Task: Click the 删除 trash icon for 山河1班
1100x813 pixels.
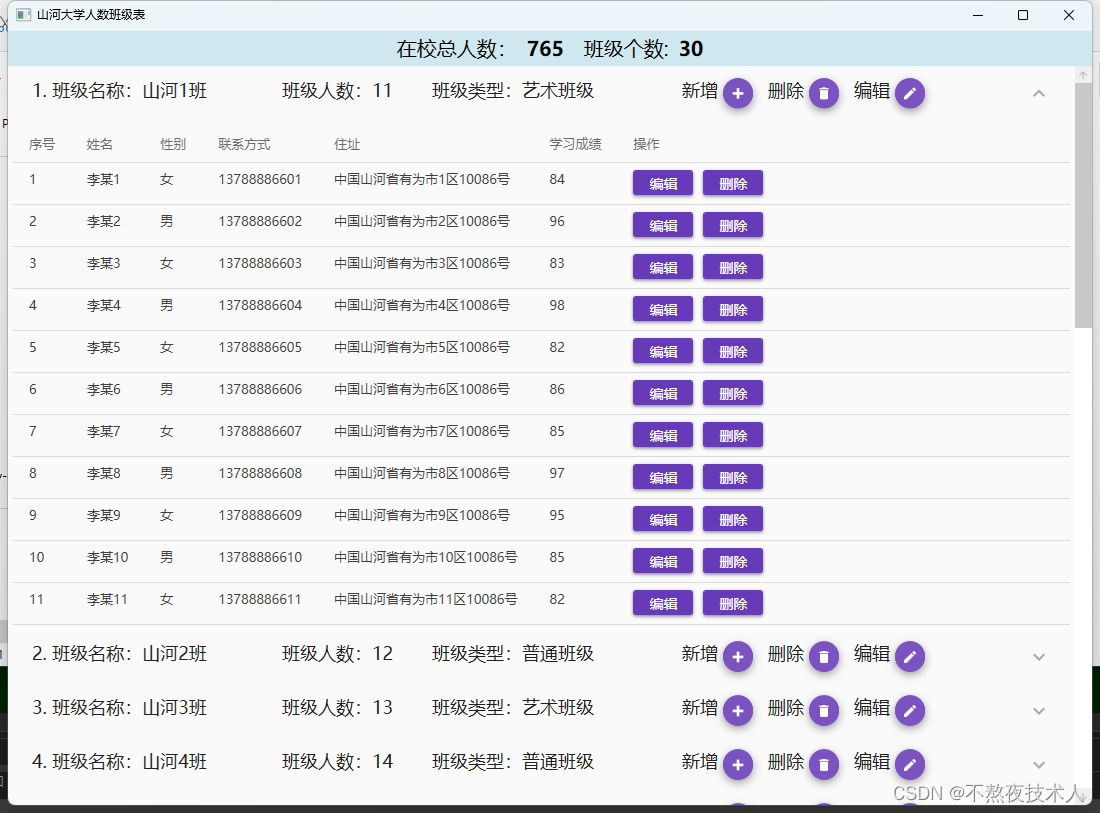Action: [x=824, y=92]
